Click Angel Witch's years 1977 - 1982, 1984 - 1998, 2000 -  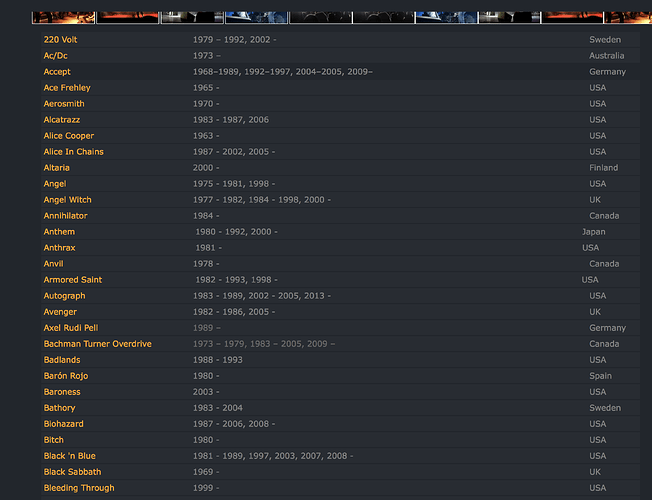click(x=262, y=200)
